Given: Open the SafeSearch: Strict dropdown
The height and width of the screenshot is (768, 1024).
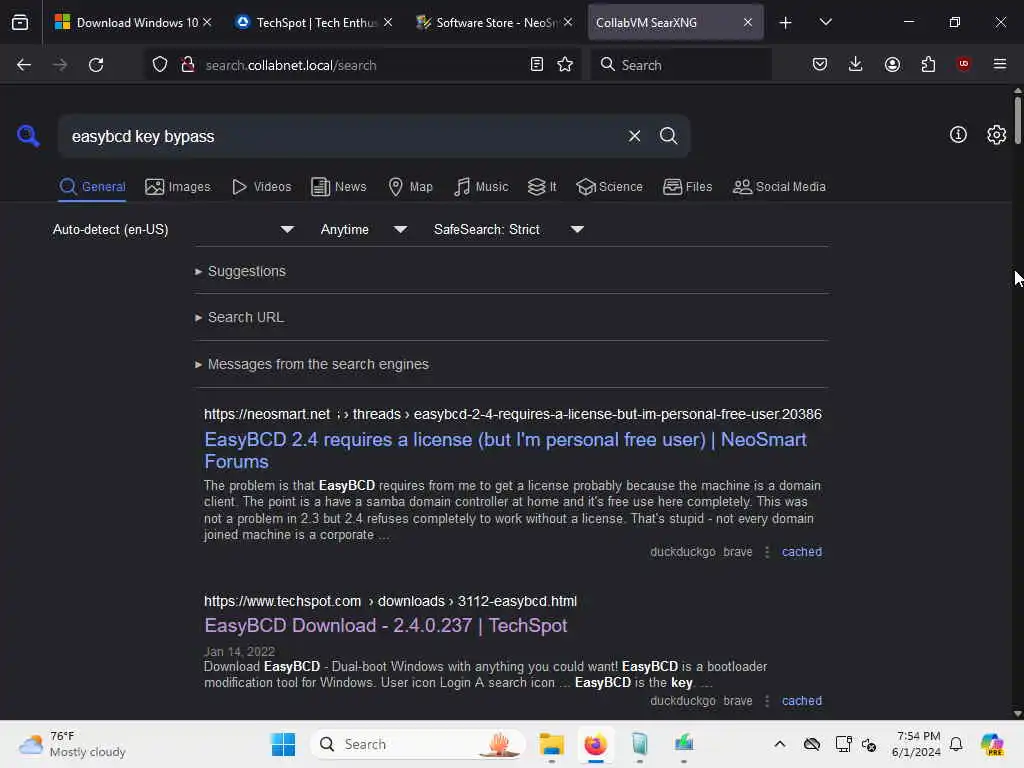Looking at the screenshot, I should [x=508, y=229].
